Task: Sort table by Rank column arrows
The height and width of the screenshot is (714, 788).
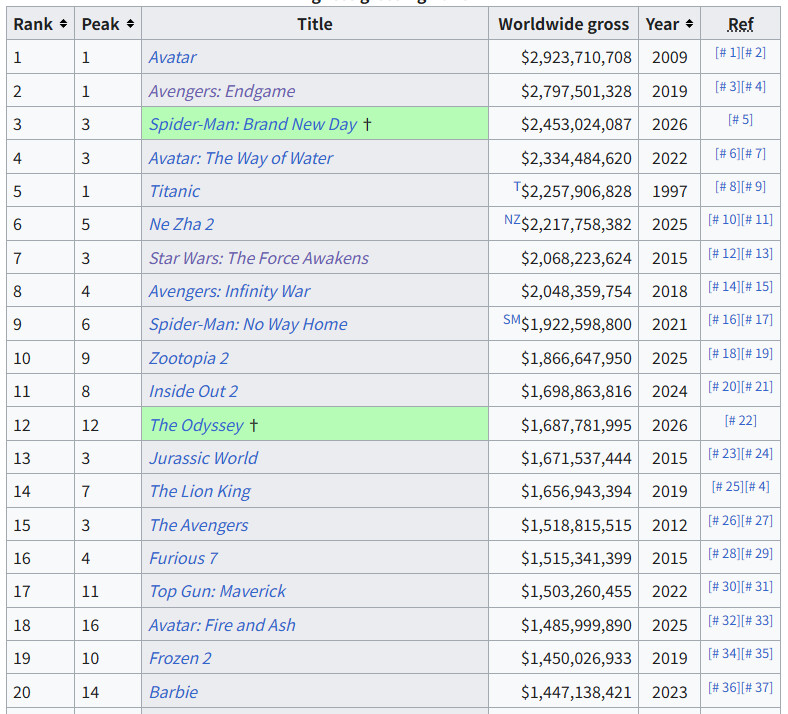Action: pyautogui.click(x=63, y=24)
